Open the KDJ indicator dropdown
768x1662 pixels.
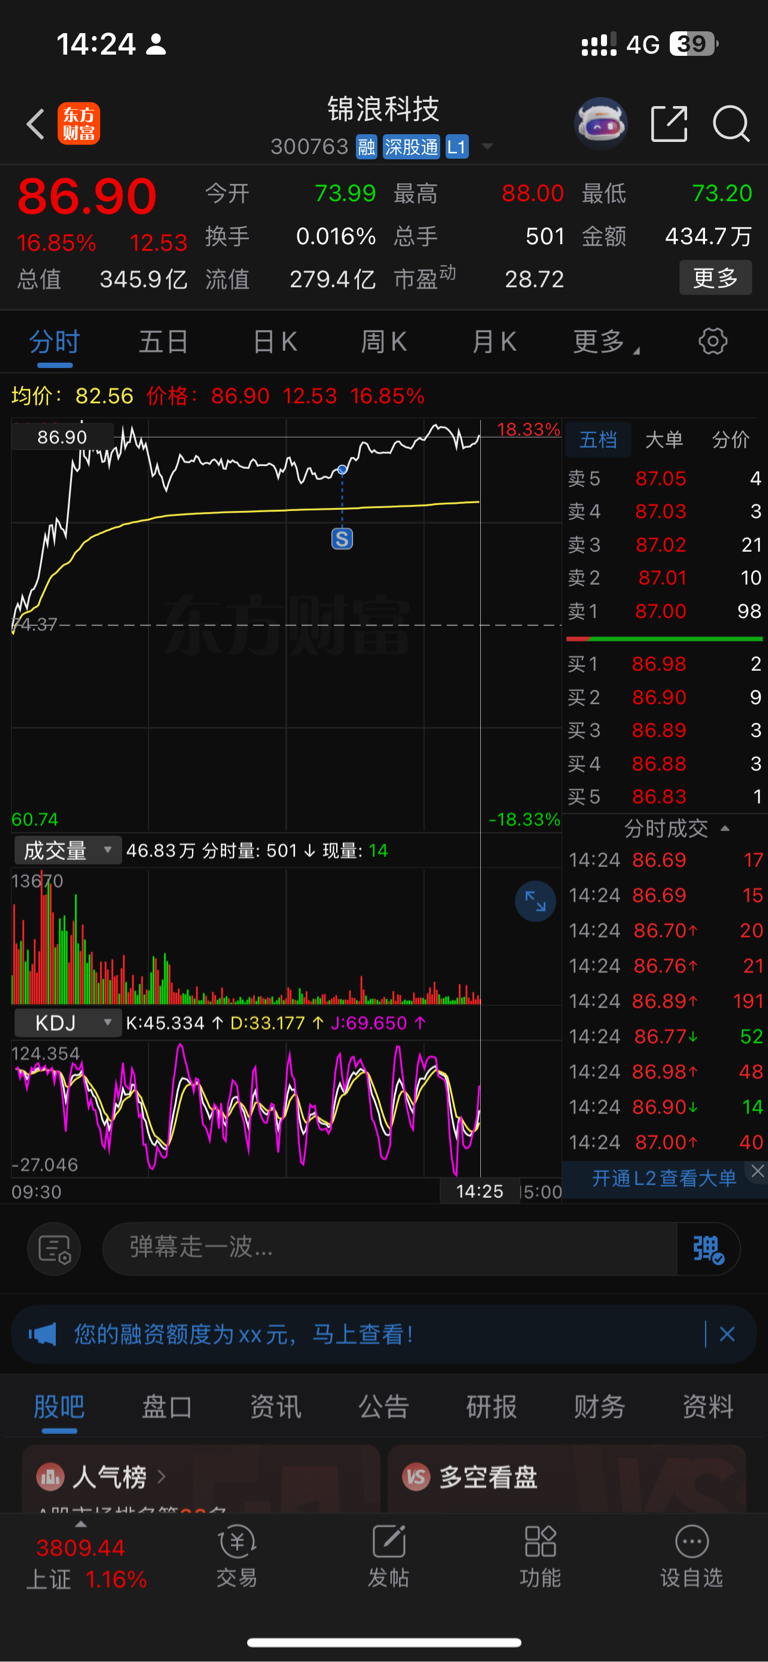coord(67,1023)
